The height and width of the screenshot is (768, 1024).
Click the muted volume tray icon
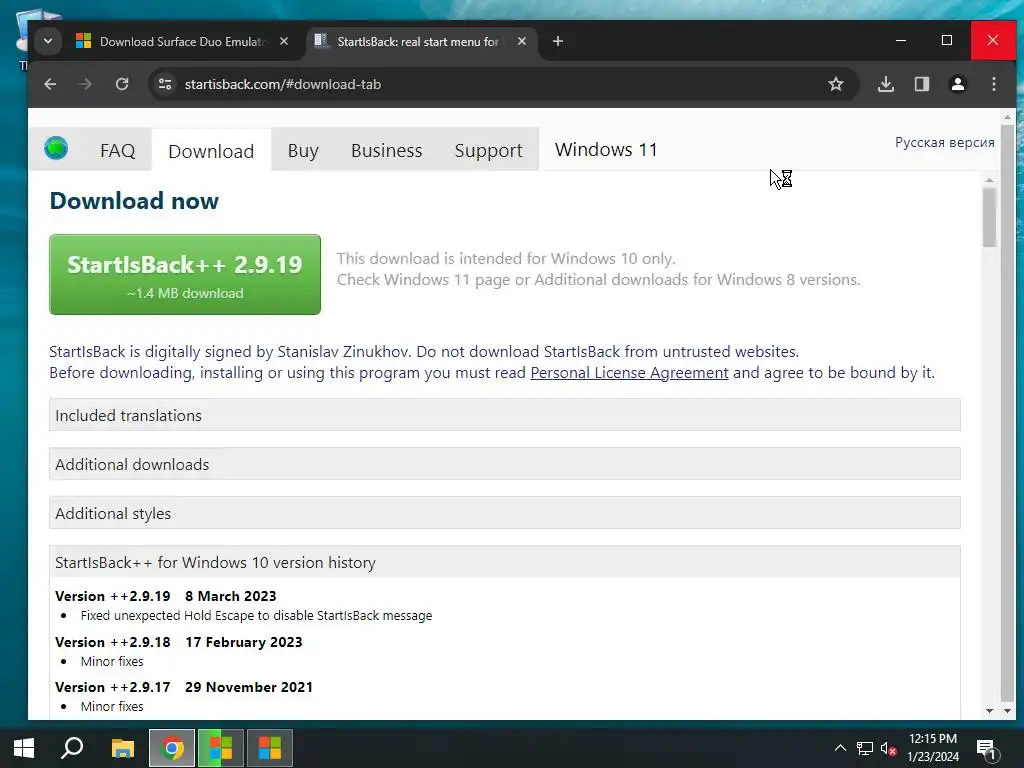888,748
